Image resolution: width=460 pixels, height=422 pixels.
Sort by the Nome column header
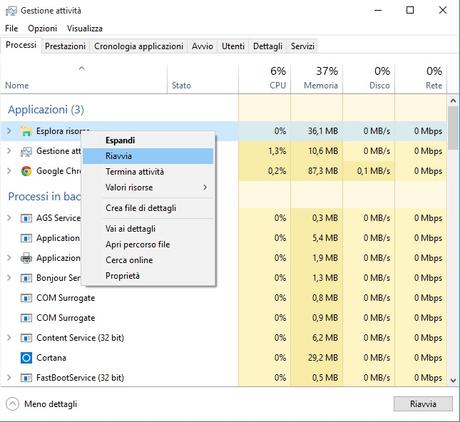click(83, 79)
